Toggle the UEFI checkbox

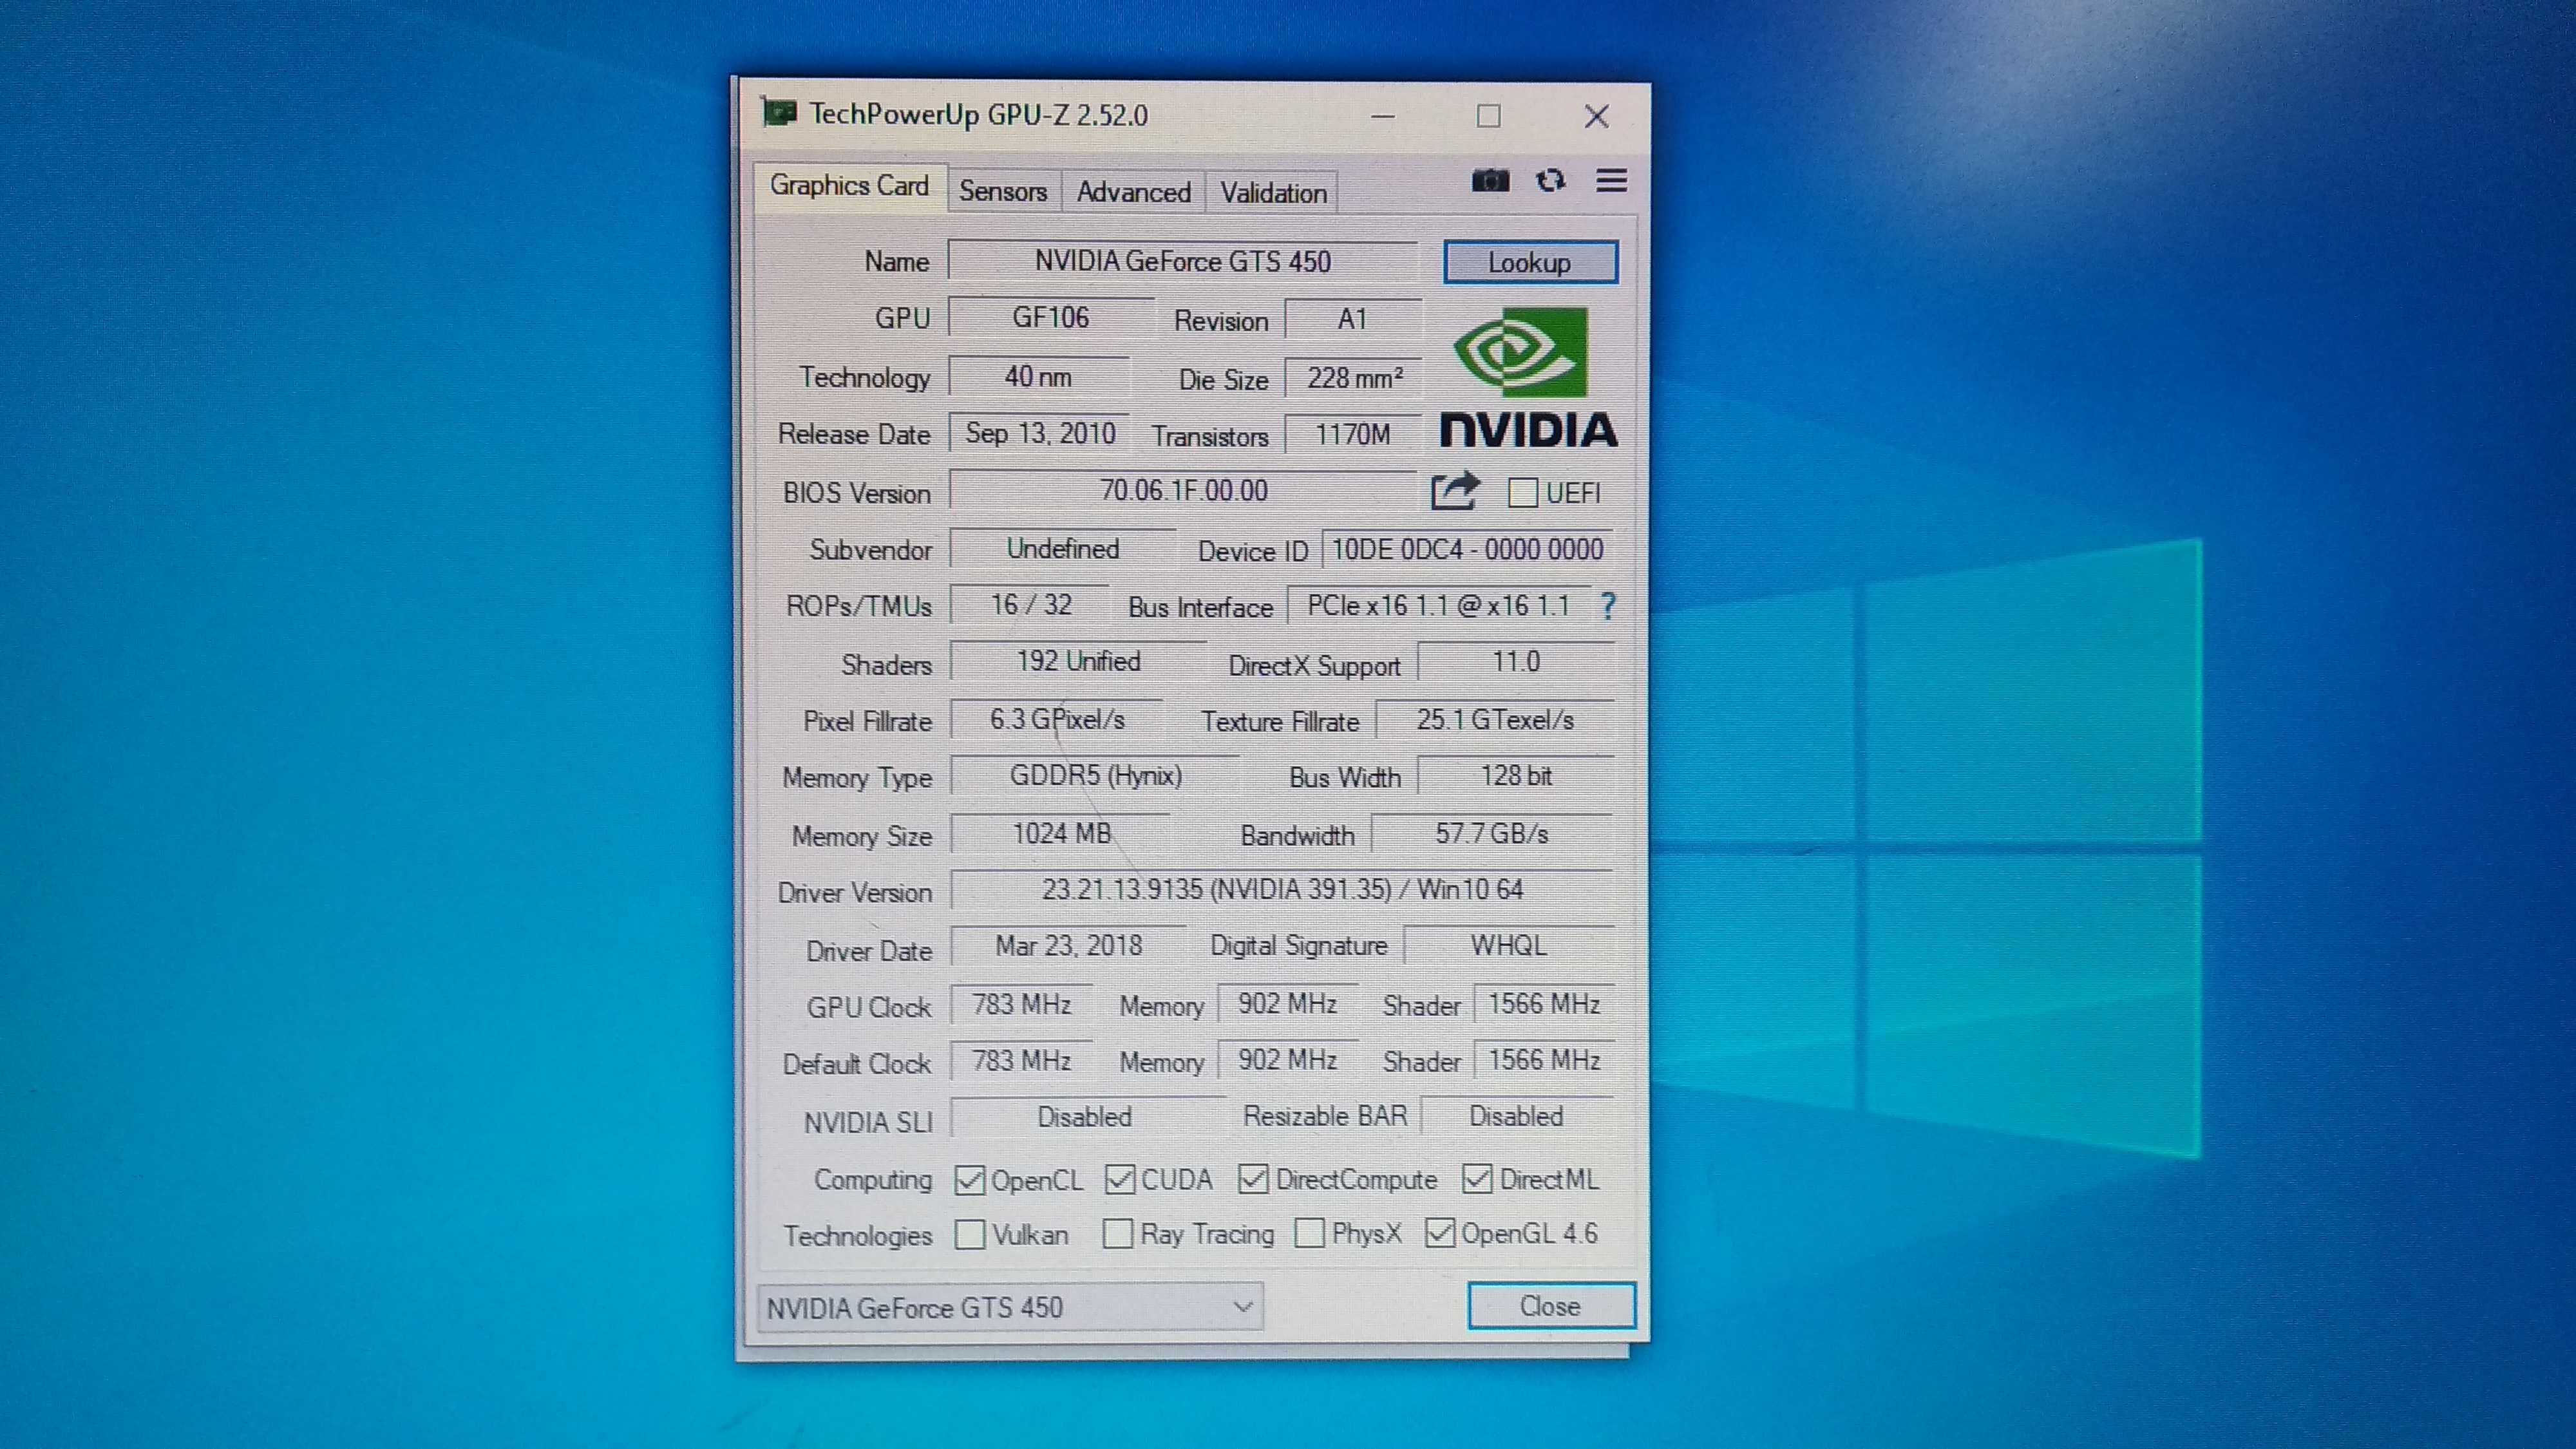pos(1522,493)
